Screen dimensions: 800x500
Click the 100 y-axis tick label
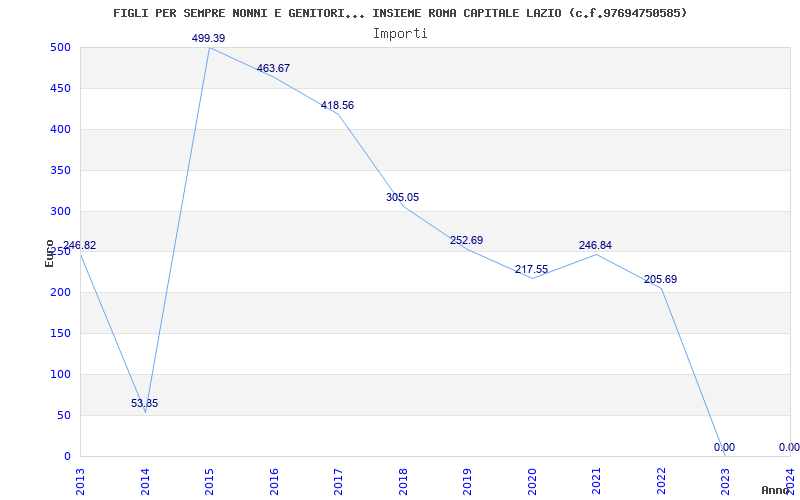(60, 374)
